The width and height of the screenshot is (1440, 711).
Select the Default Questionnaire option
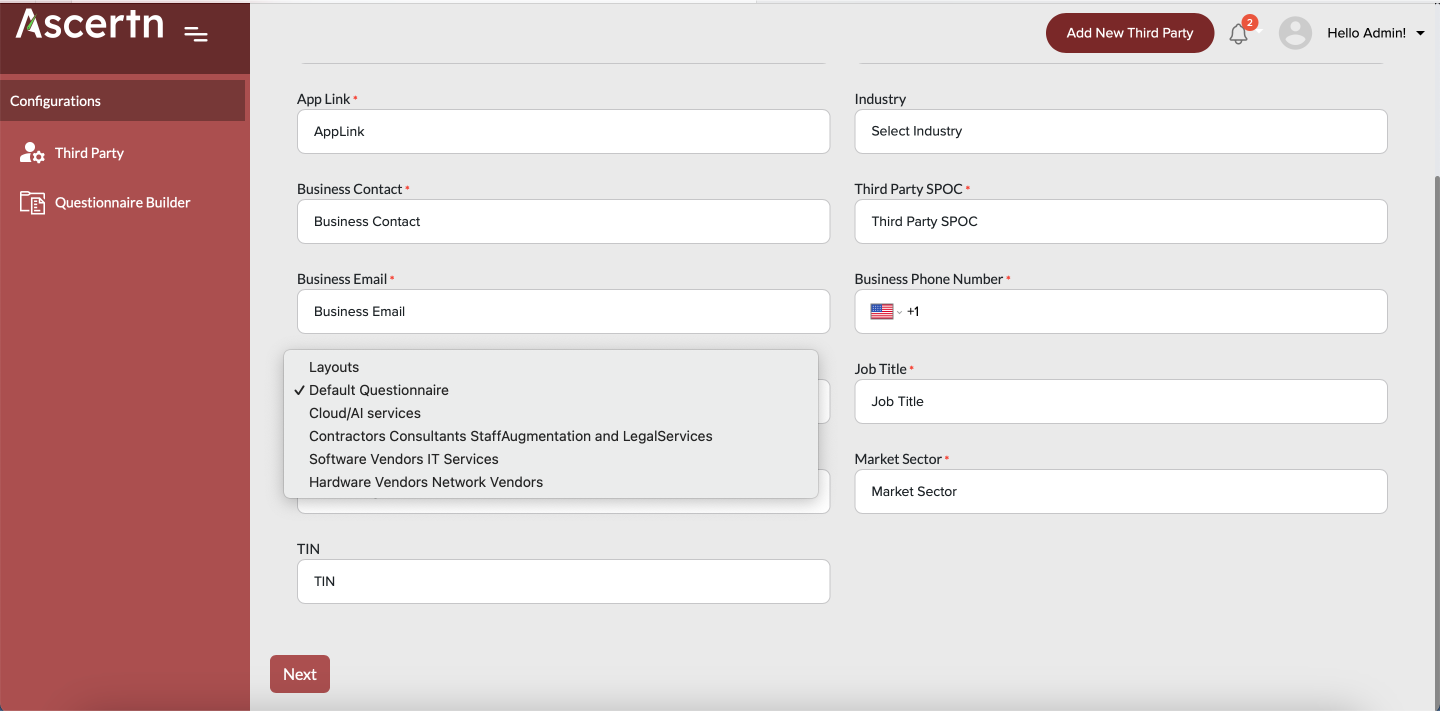pyautogui.click(x=378, y=390)
